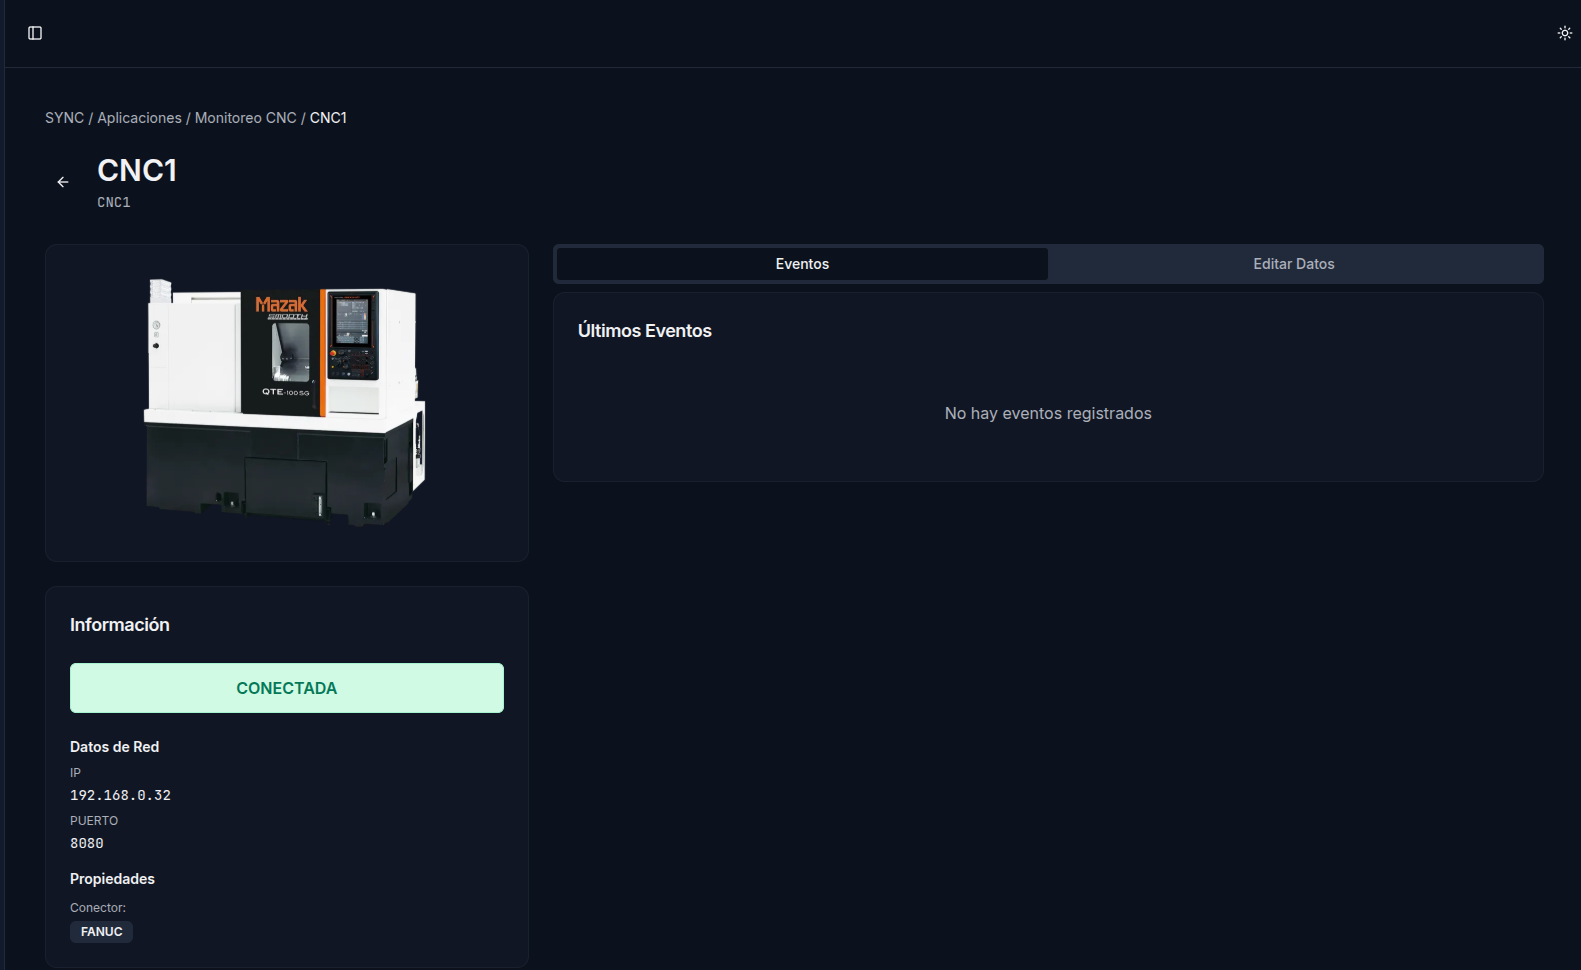Viewport: 1581px width, 970px height.
Task: Select the IP address 192.168.0.32
Action: tap(120, 795)
